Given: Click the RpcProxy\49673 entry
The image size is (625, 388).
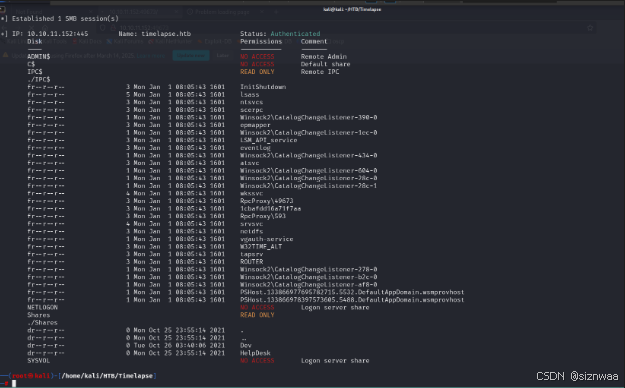Looking at the screenshot, I should (x=266, y=201).
